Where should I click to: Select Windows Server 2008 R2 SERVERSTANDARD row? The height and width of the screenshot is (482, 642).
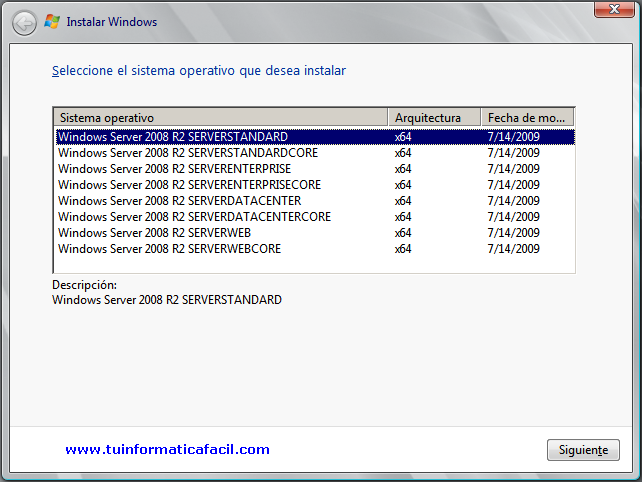coord(315,137)
